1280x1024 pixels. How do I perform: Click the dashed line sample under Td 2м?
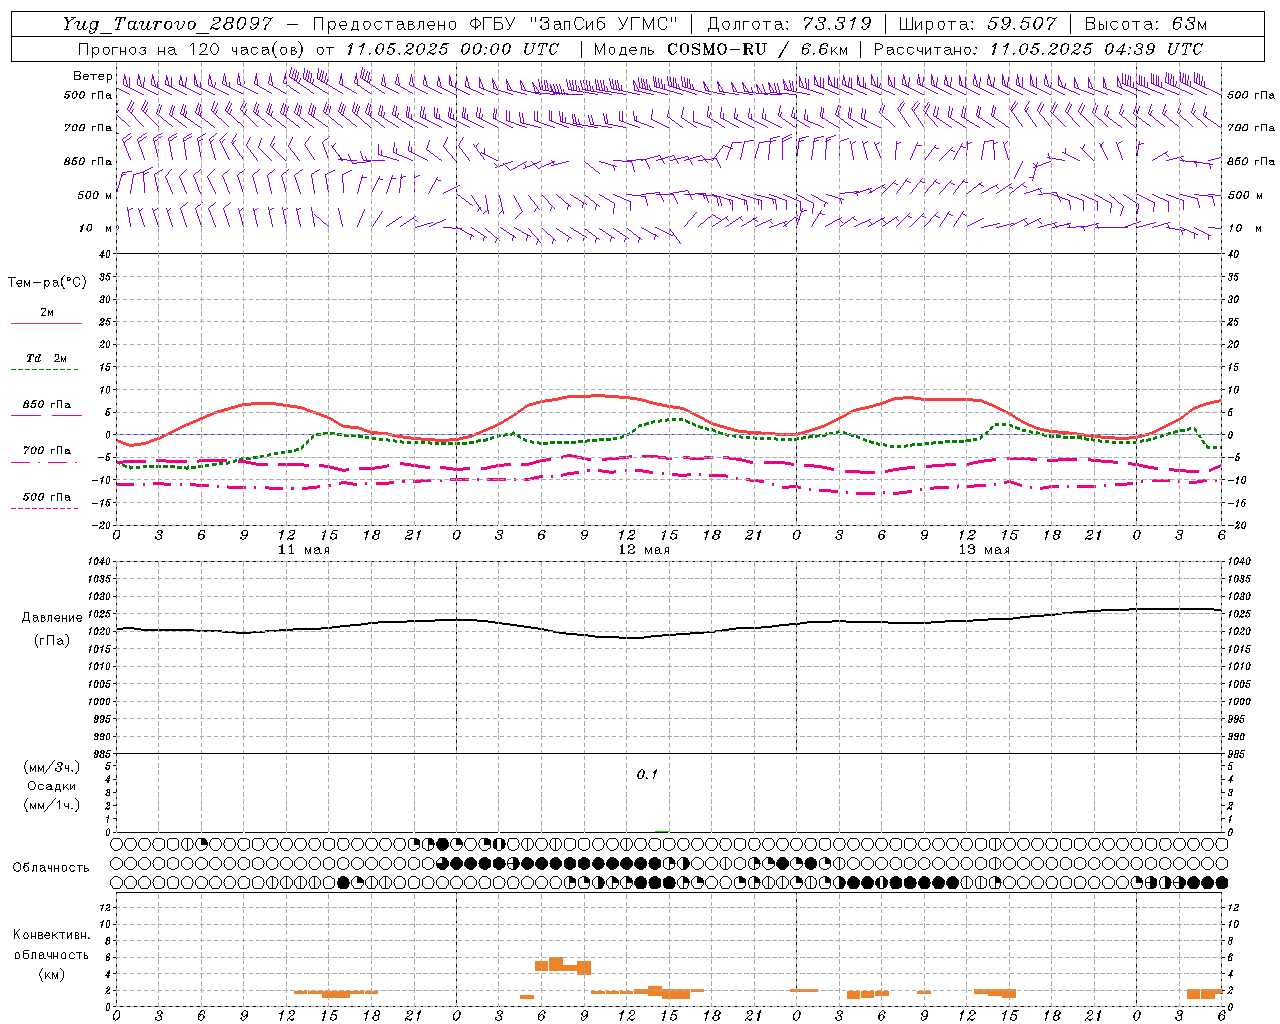[44, 370]
